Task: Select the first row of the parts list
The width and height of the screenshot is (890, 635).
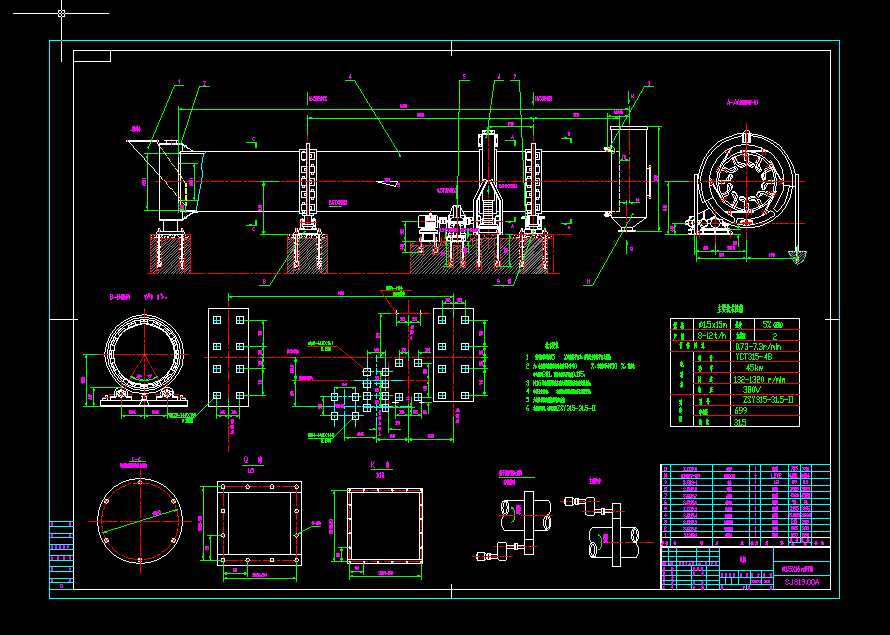Action: click(x=734, y=467)
